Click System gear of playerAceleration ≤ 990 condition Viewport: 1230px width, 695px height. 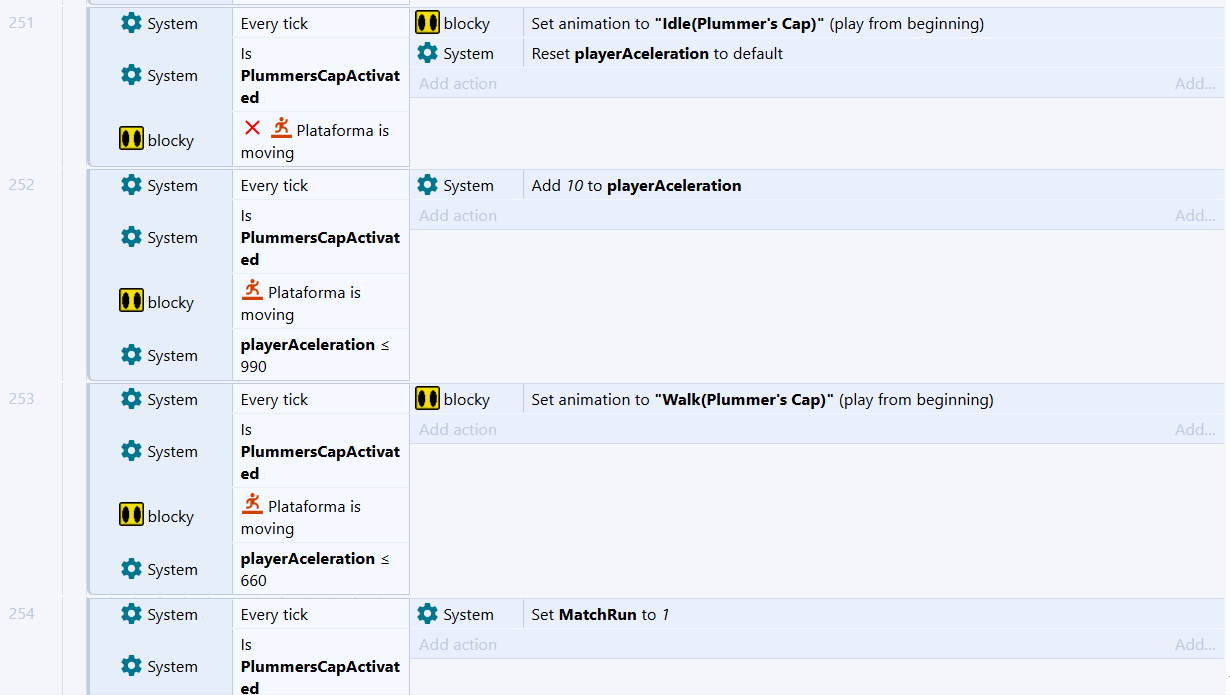pyautogui.click(x=131, y=355)
